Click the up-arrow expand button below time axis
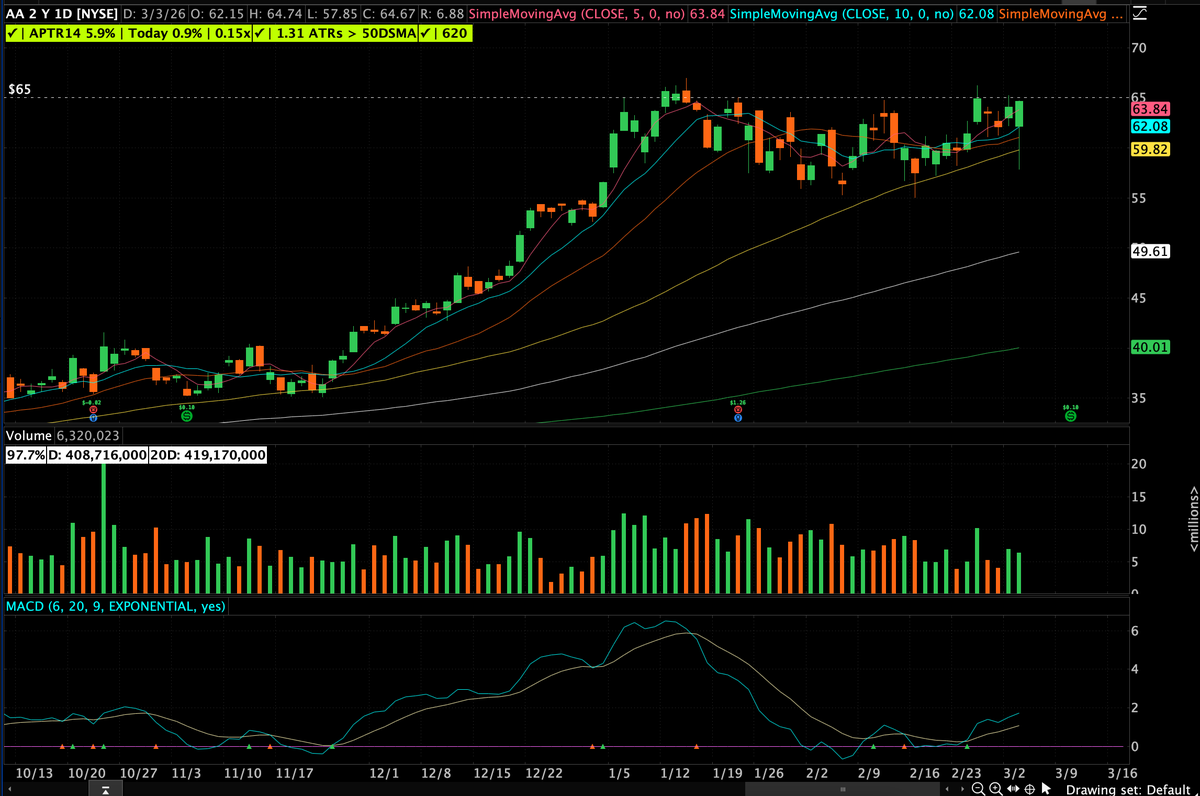The height and width of the screenshot is (796, 1200). [105, 790]
